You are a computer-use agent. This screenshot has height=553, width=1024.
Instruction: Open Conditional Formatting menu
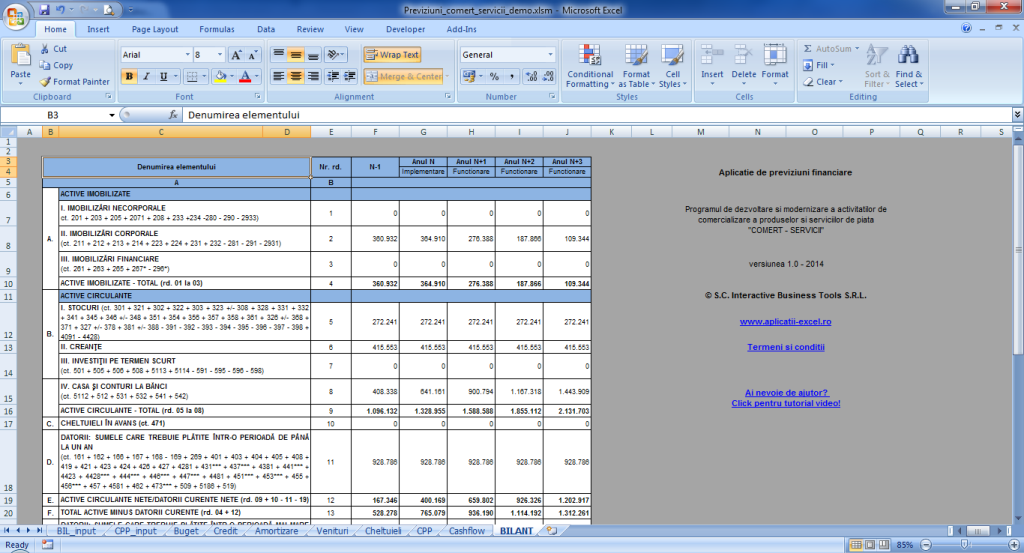click(590, 66)
